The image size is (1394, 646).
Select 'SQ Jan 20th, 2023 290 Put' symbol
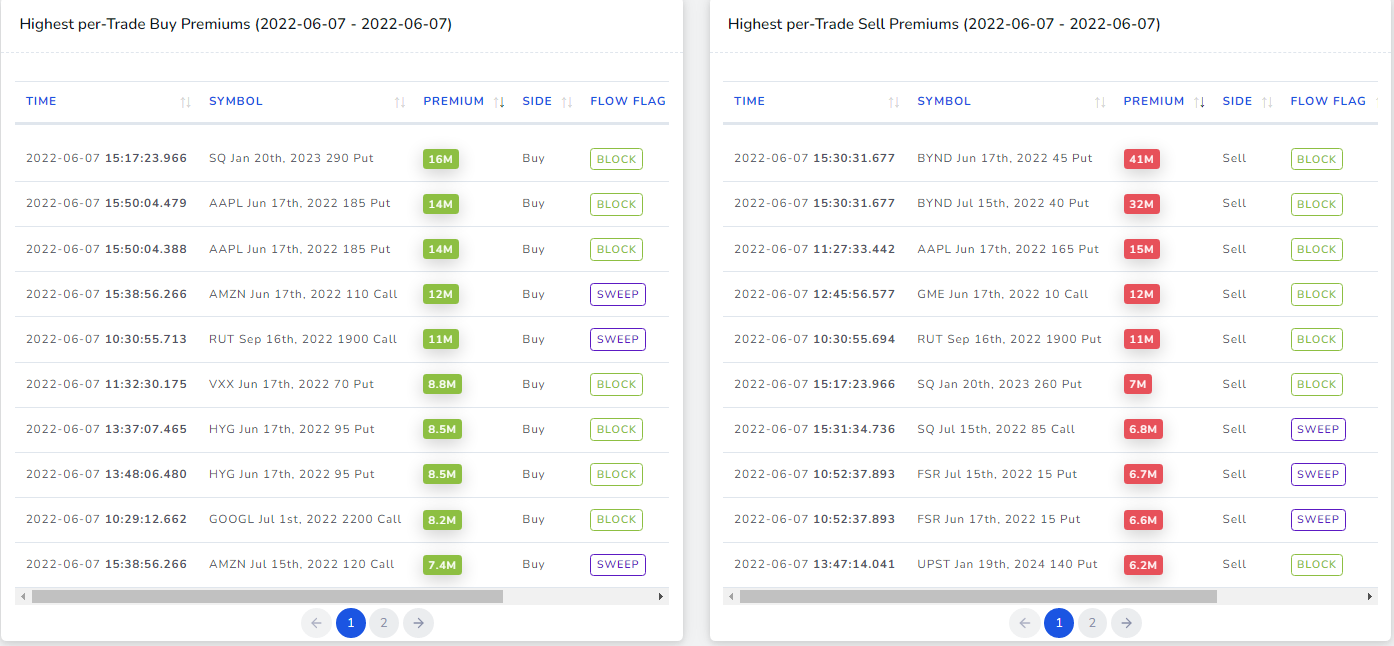coord(291,158)
